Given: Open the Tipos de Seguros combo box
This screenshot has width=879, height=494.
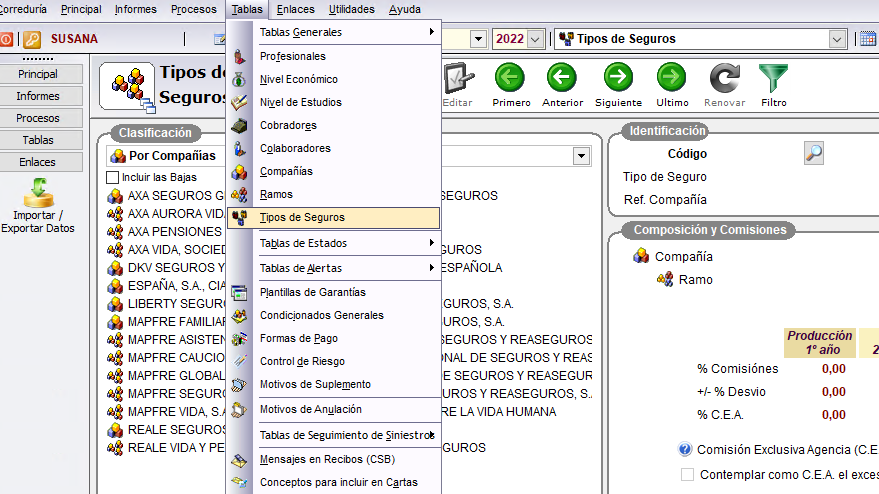Looking at the screenshot, I should click(x=836, y=39).
